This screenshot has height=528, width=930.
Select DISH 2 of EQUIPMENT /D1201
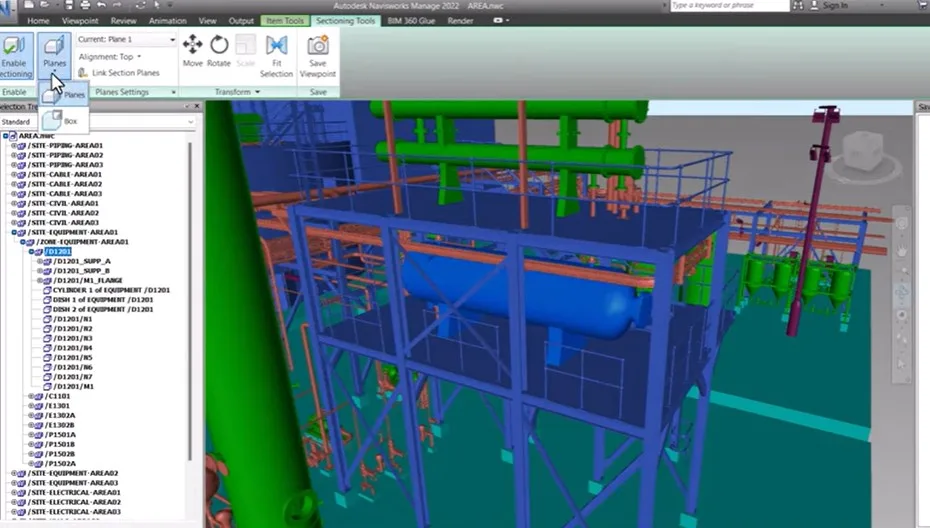pos(103,309)
